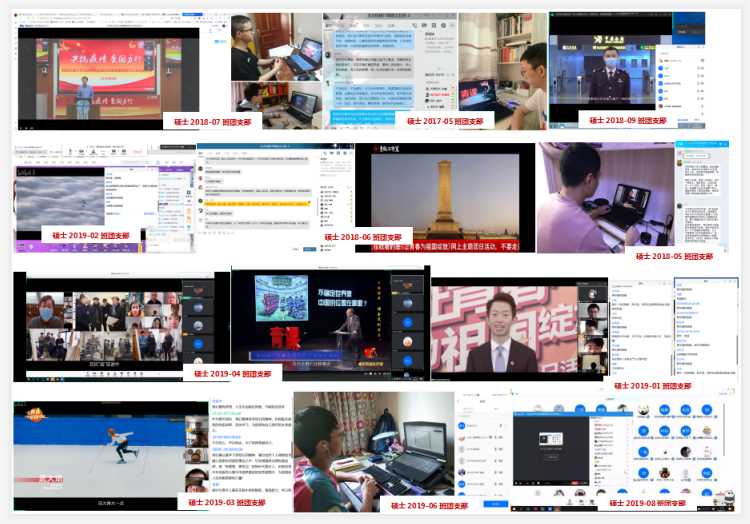Select the 硕士 2019-06 班团支部 label
The image size is (750, 524).
(429, 505)
